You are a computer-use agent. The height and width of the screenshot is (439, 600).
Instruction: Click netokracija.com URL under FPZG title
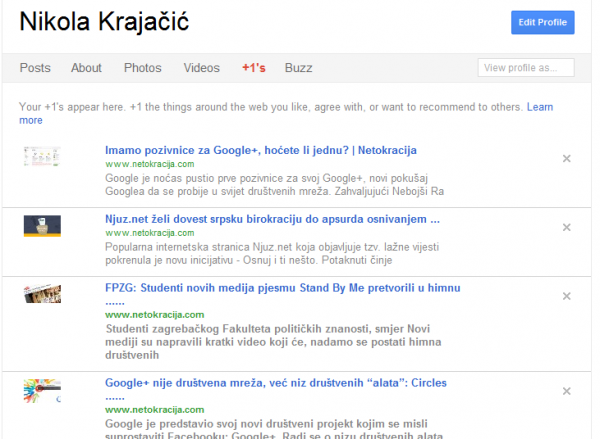(x=155, y=315)
